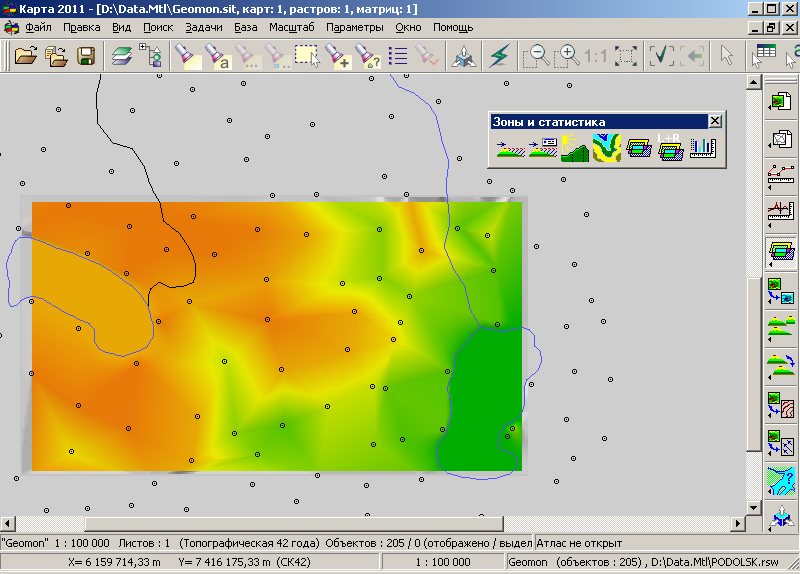800x574 pixels.
Task: Open the selected objects list icon
Action: (x=397, y=56)
